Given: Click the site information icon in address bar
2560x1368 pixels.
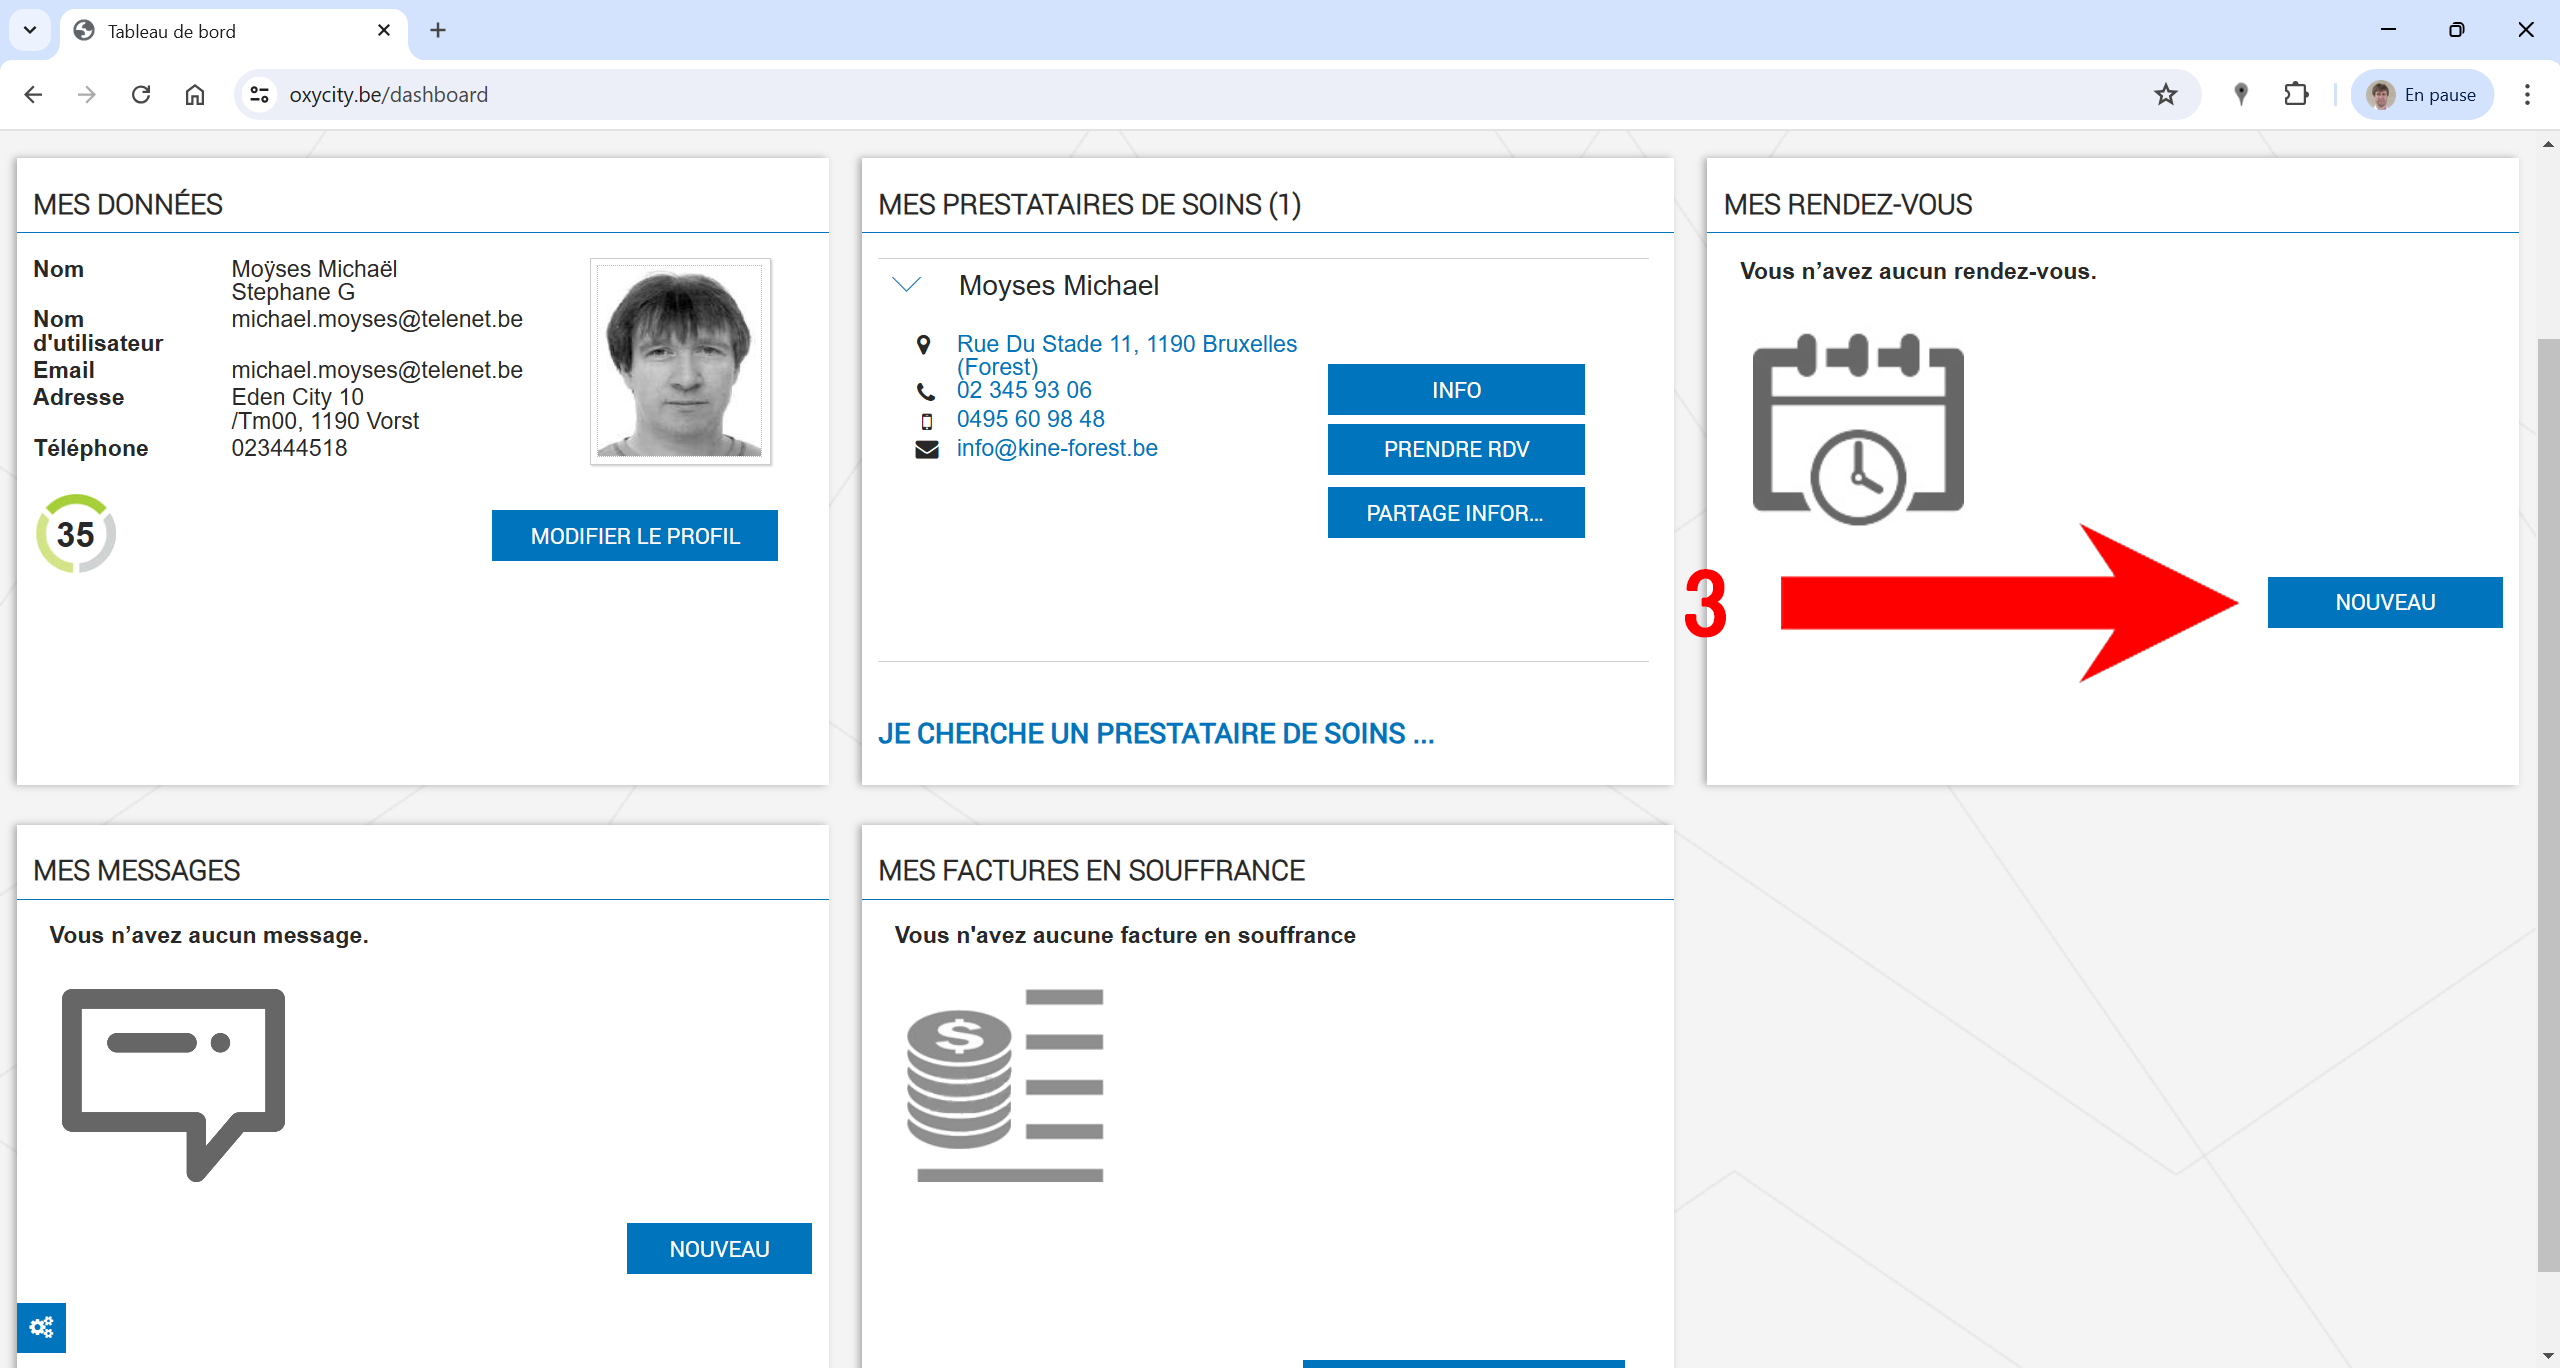Looking at the screenshot, I should click(x=260, y=94).
